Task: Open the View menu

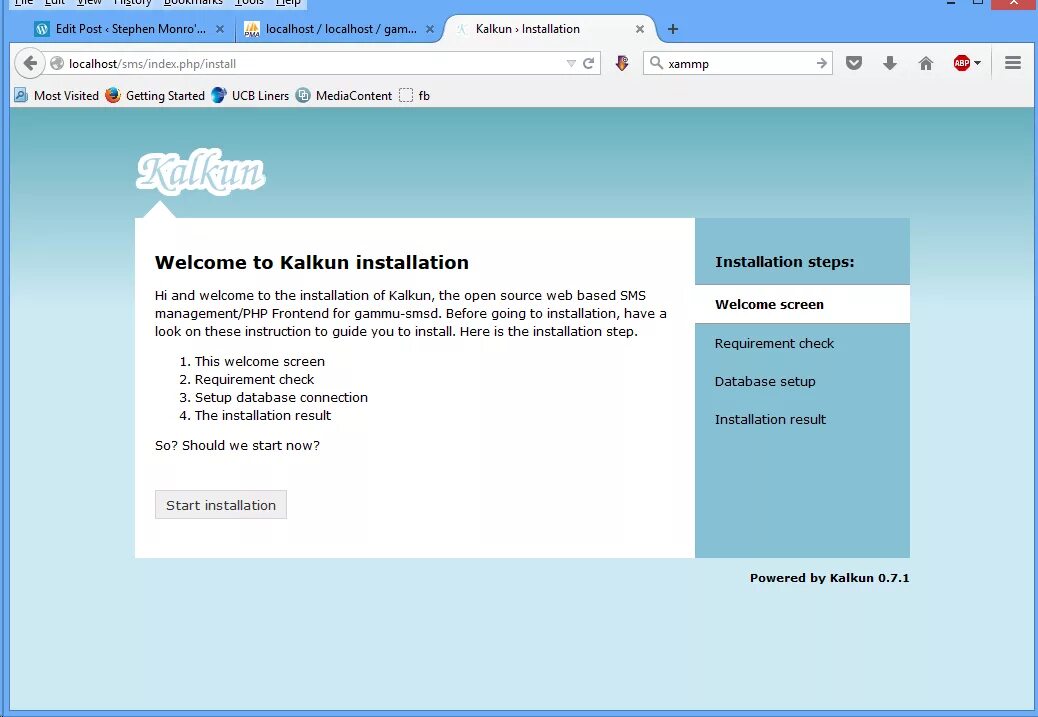Action: [89, 3]
